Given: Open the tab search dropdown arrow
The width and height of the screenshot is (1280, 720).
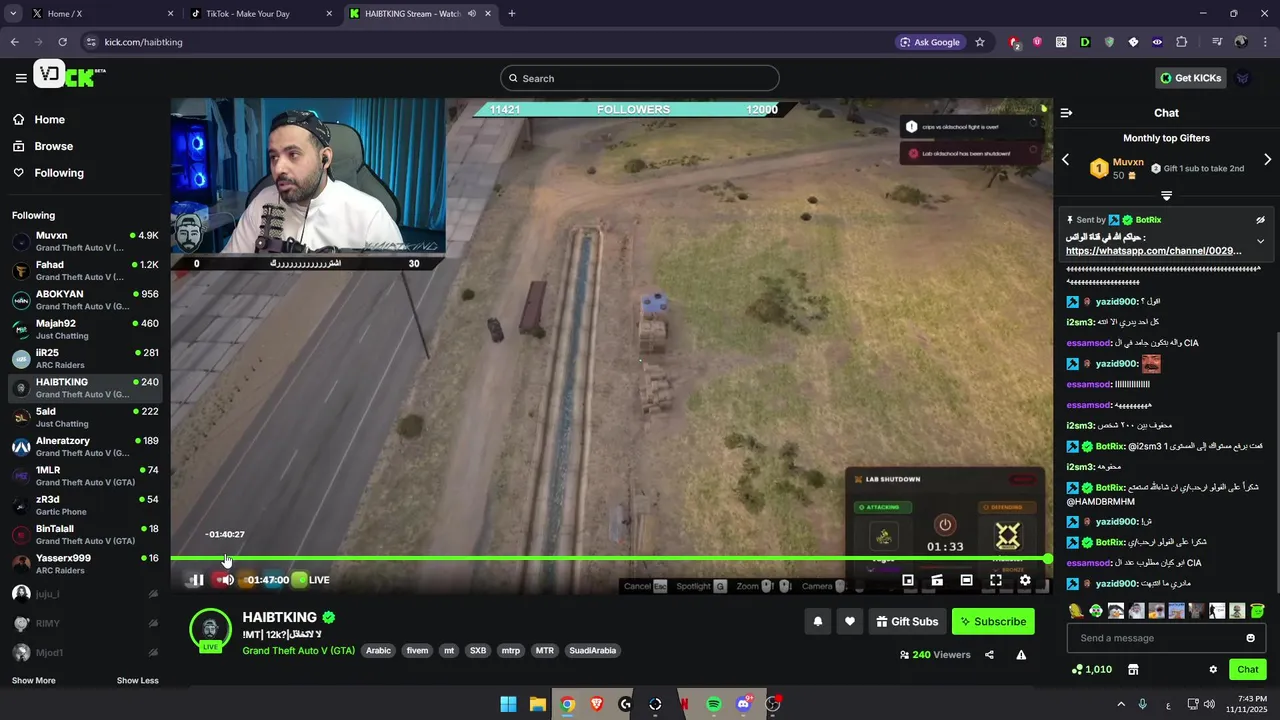Looking at the screenshot, I should tap(12, 14).
